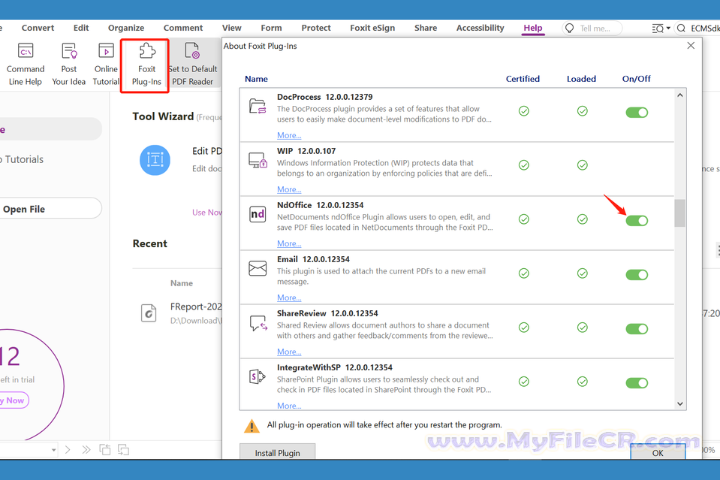
Task: Open More link for IntegrateWithSP
Action: coord(289,406)
